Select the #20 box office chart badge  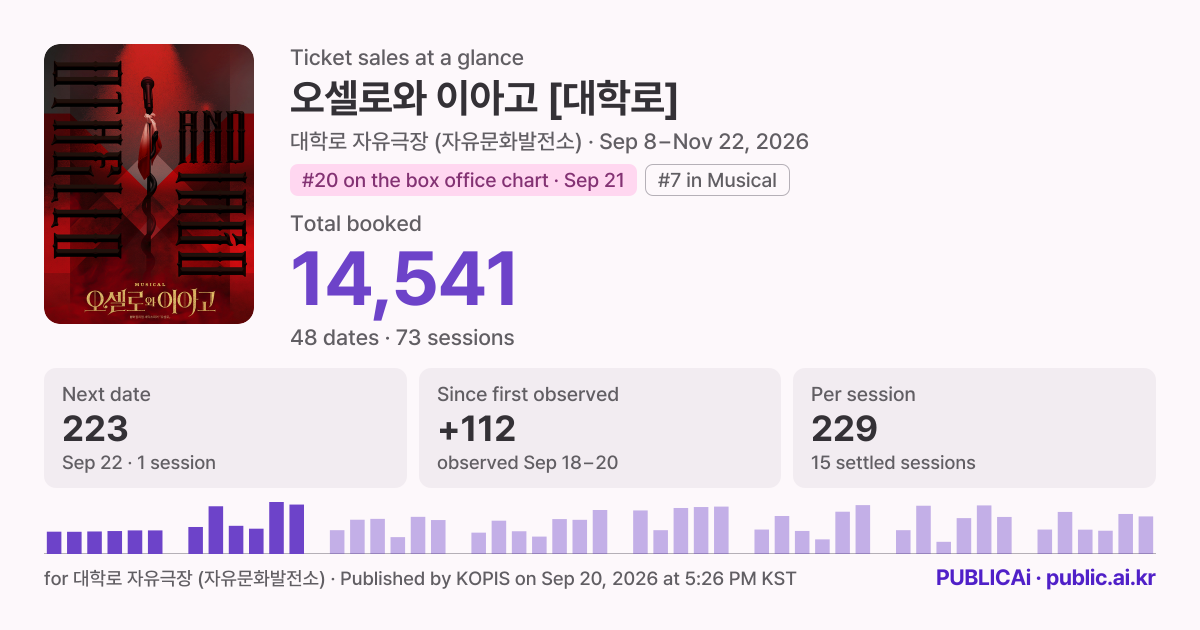tap(463, 180)
